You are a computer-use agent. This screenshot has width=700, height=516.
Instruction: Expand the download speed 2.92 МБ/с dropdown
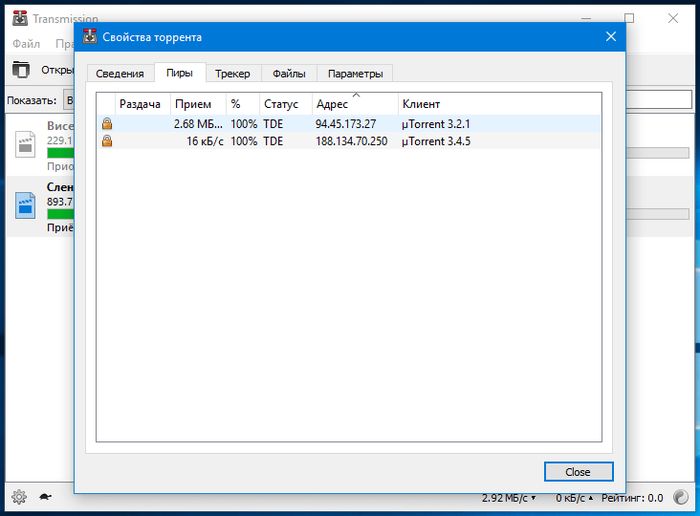point(509,497)
